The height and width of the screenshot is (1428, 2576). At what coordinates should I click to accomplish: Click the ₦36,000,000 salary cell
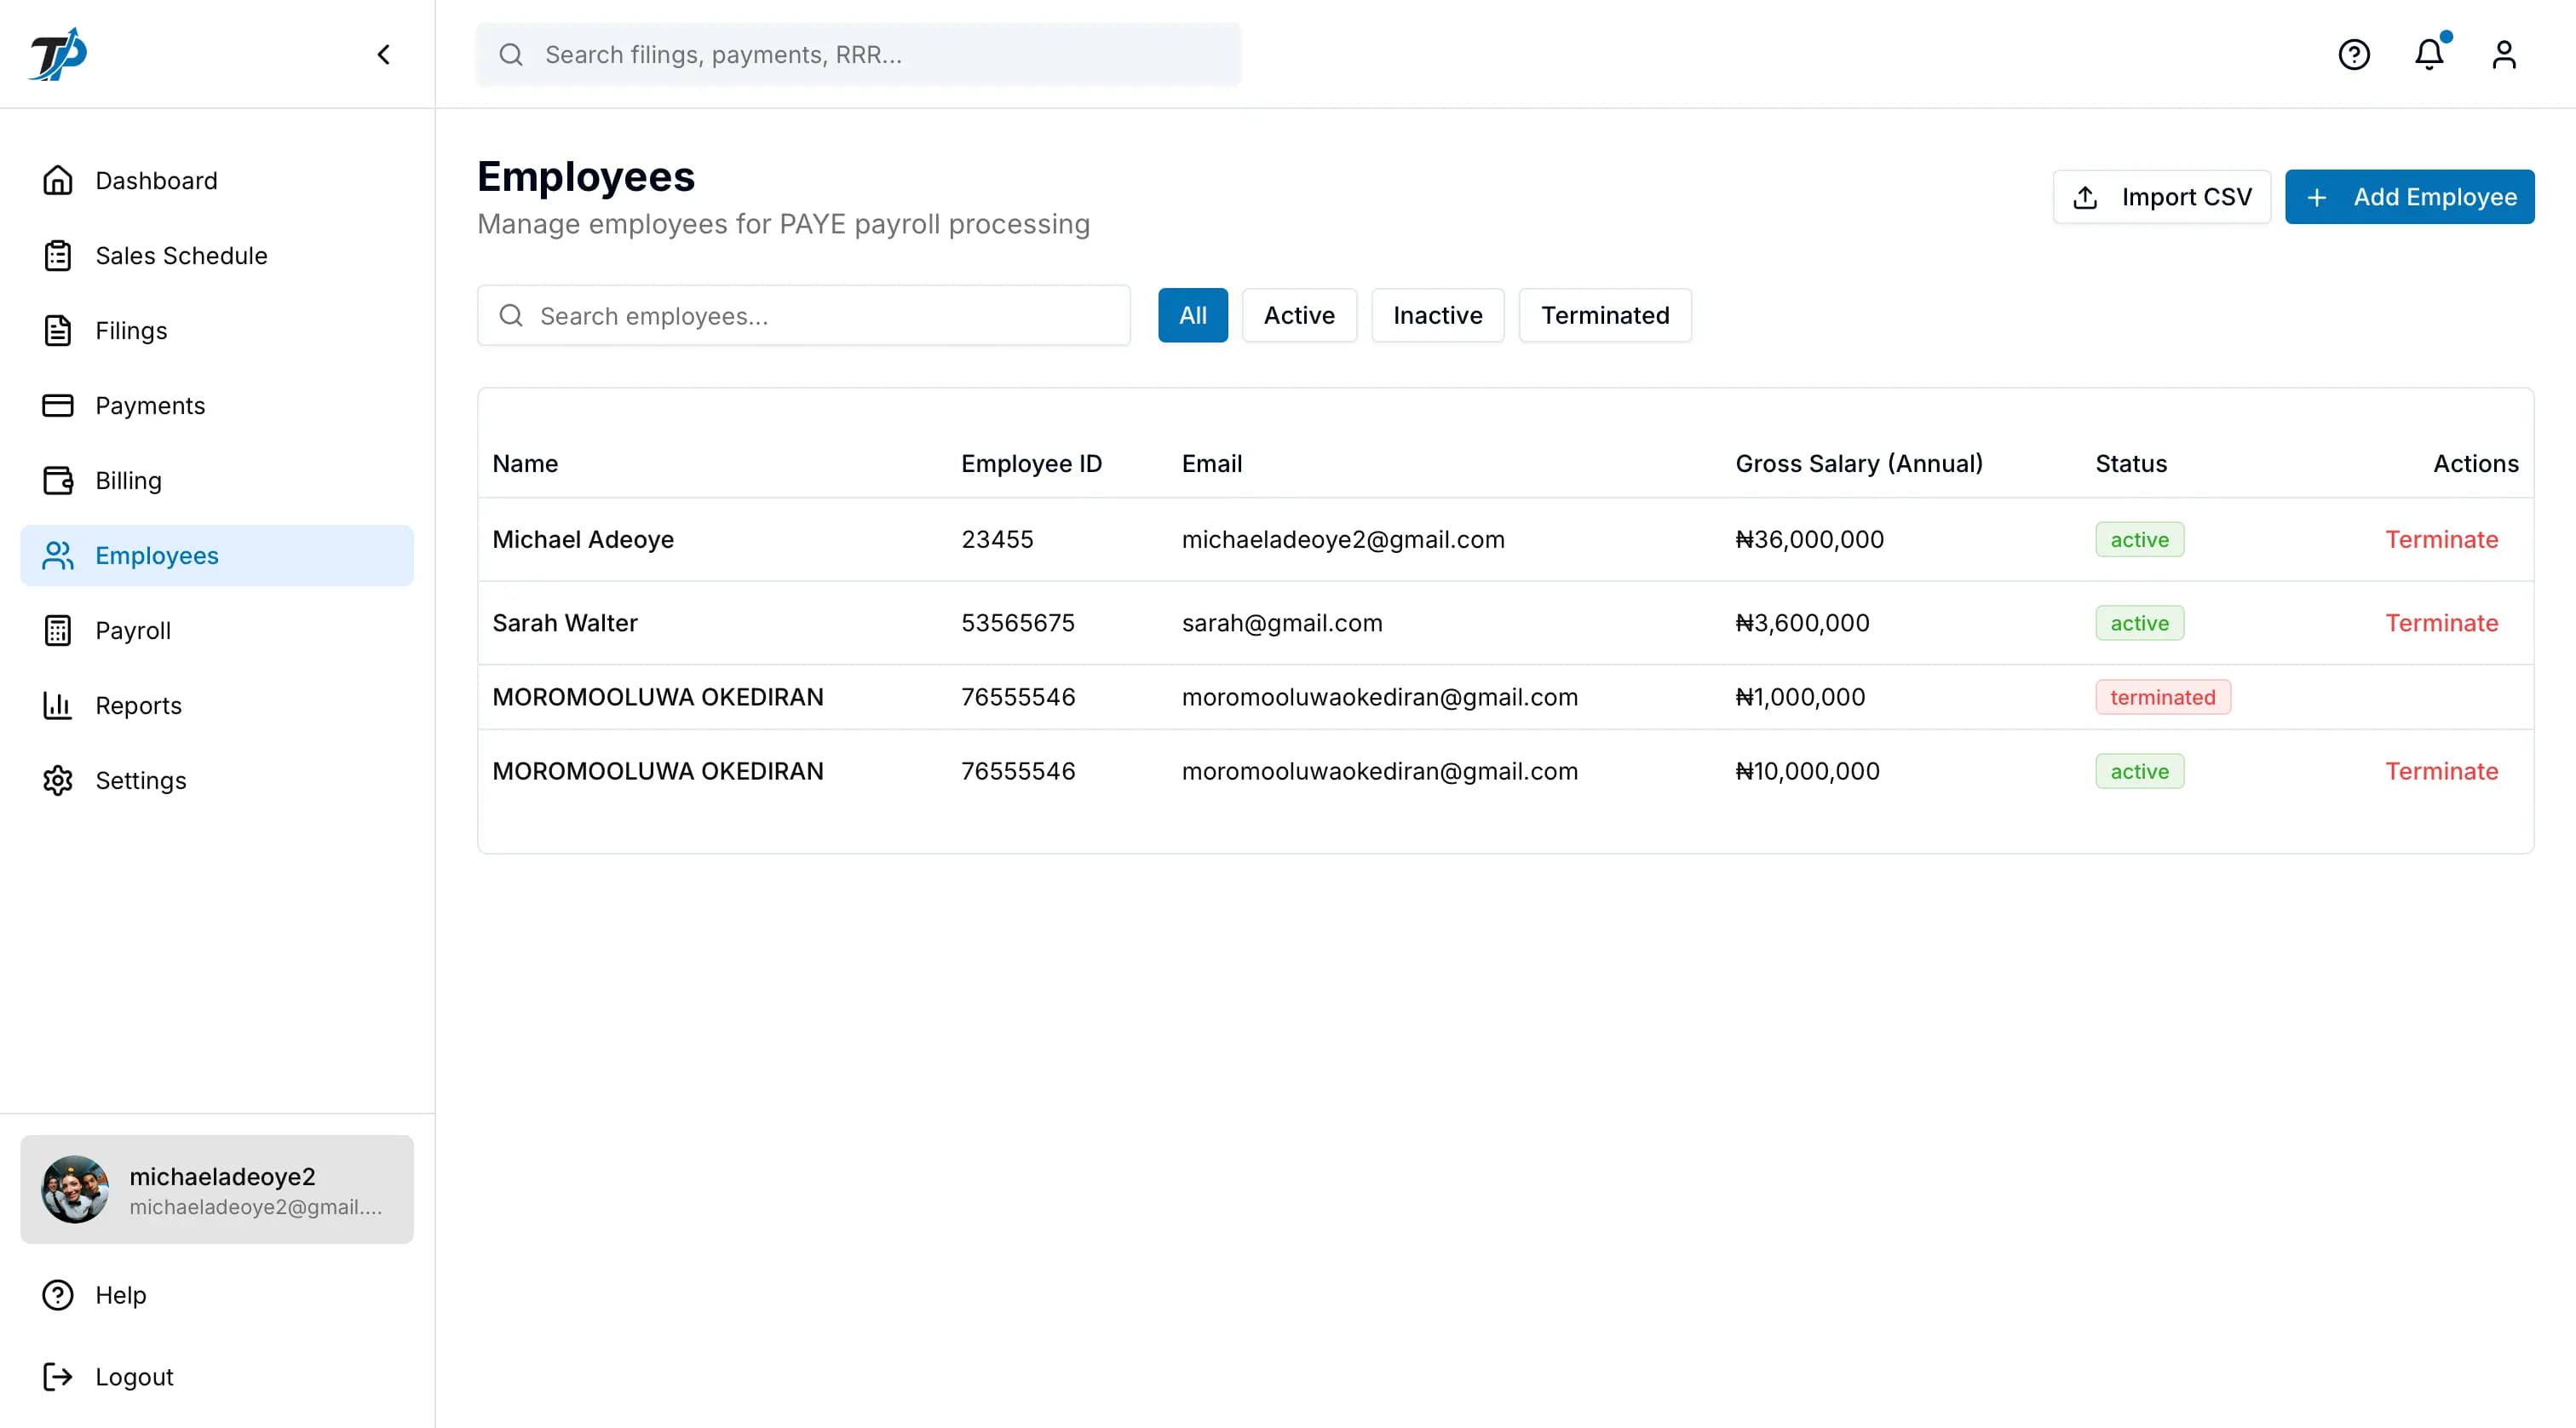[1809, 539]
